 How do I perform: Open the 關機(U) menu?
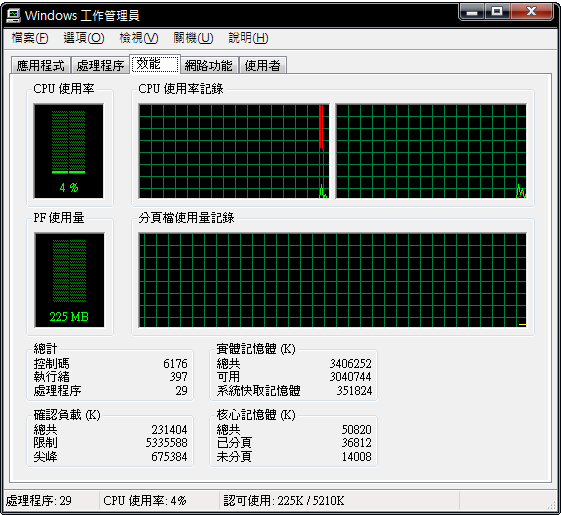[x=193, y=38]
